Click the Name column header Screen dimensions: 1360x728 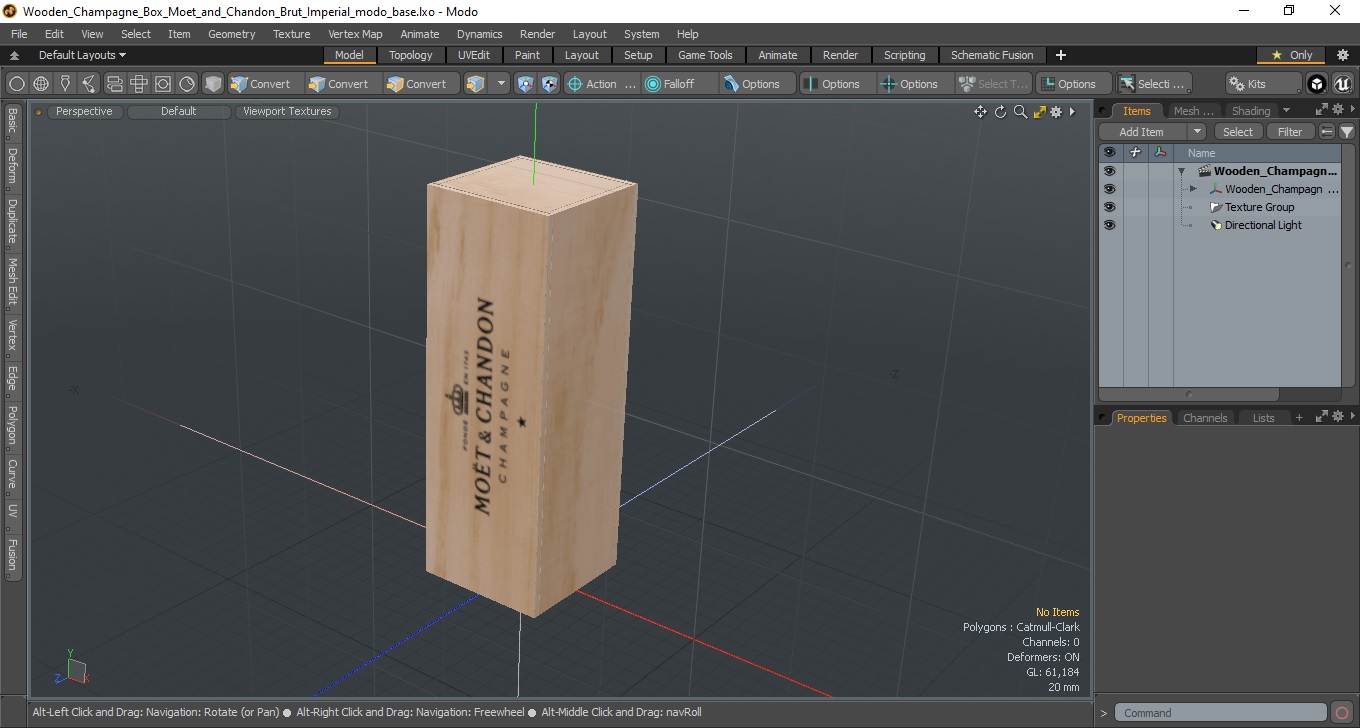[1201, 153]
